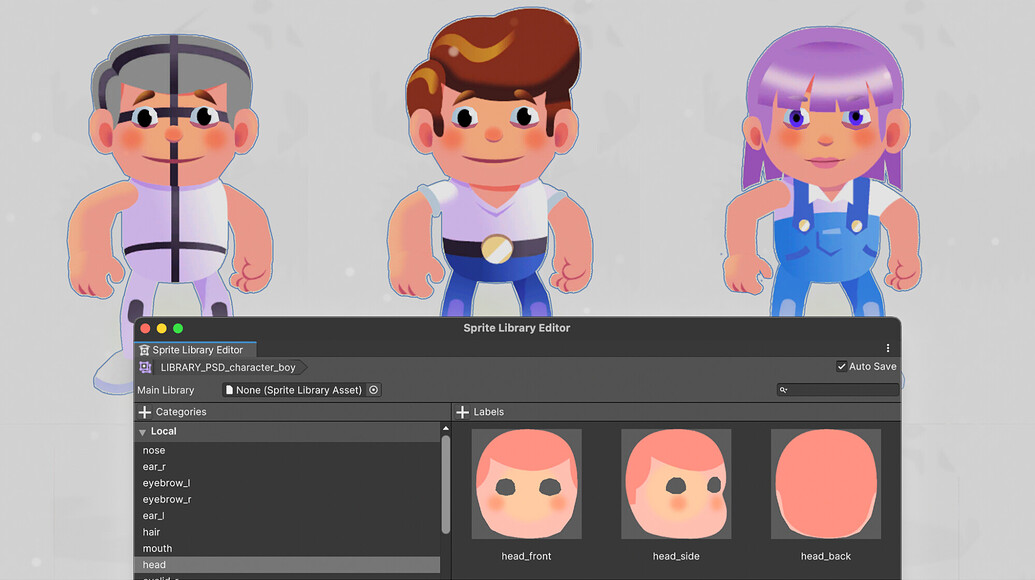Toggle Auto Save off then verify label
This screenshot has width=1035, height=580.
(x=842, y=366)
